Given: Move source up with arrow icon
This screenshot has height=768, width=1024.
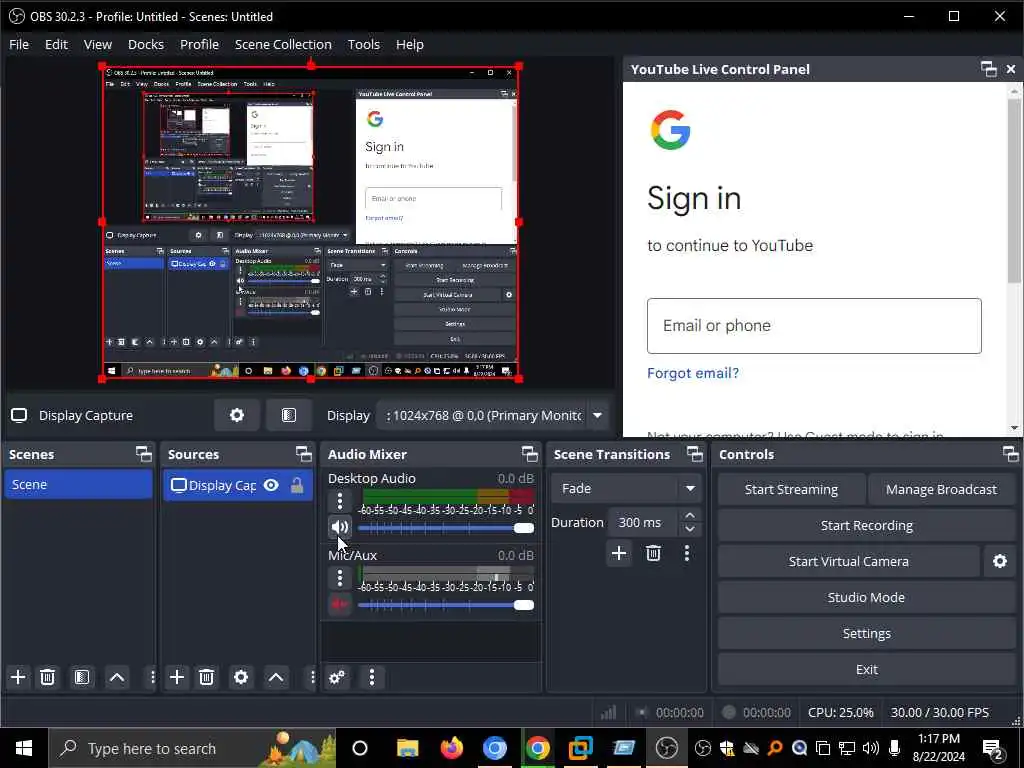Looking at the screenshot, I should [x=276, y=677].
